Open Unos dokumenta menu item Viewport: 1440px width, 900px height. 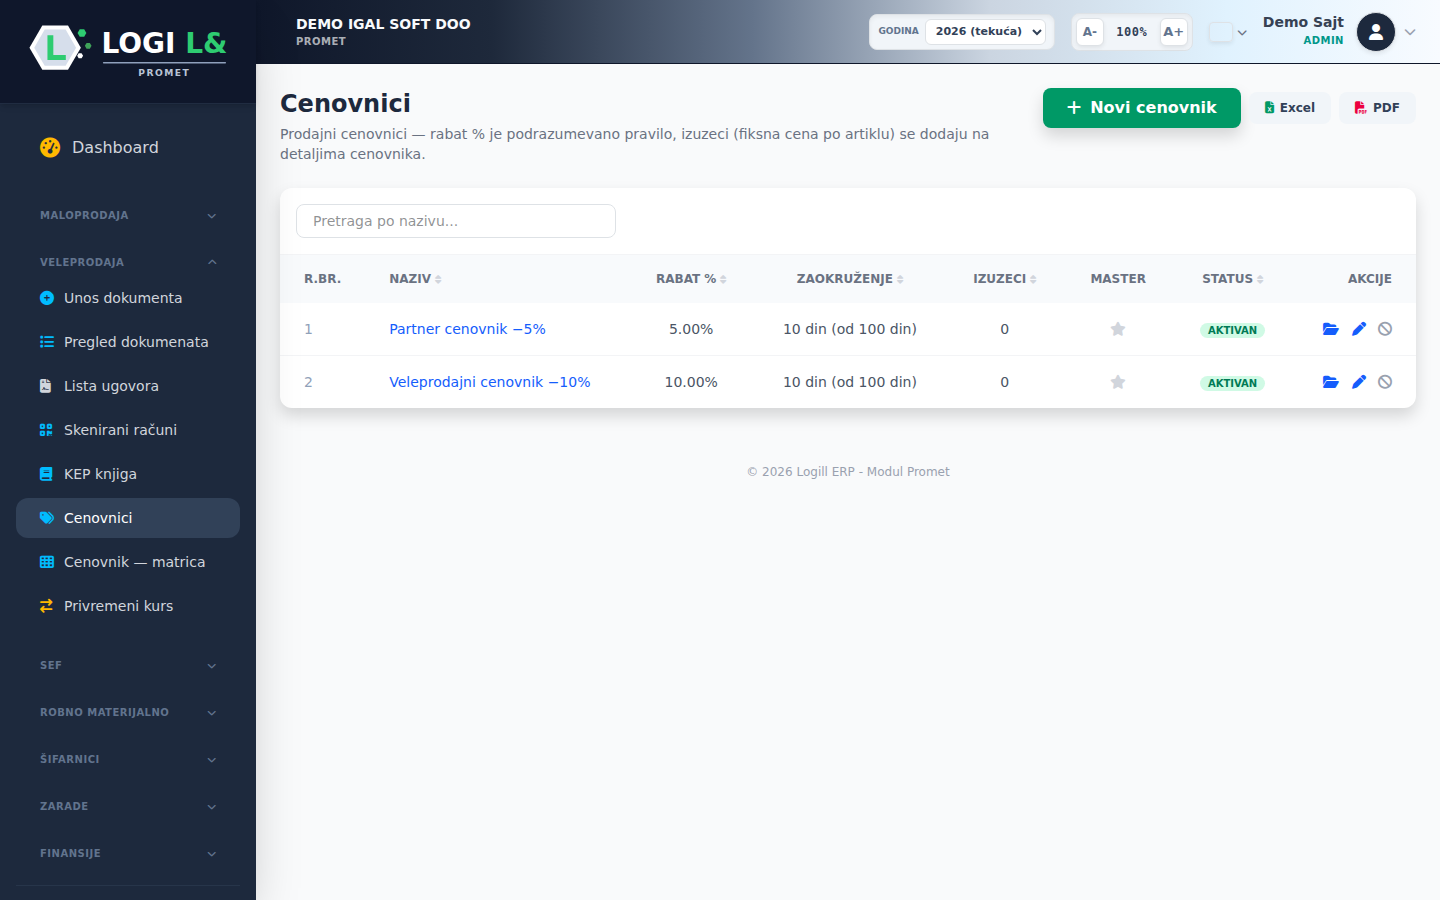point(128,298)
